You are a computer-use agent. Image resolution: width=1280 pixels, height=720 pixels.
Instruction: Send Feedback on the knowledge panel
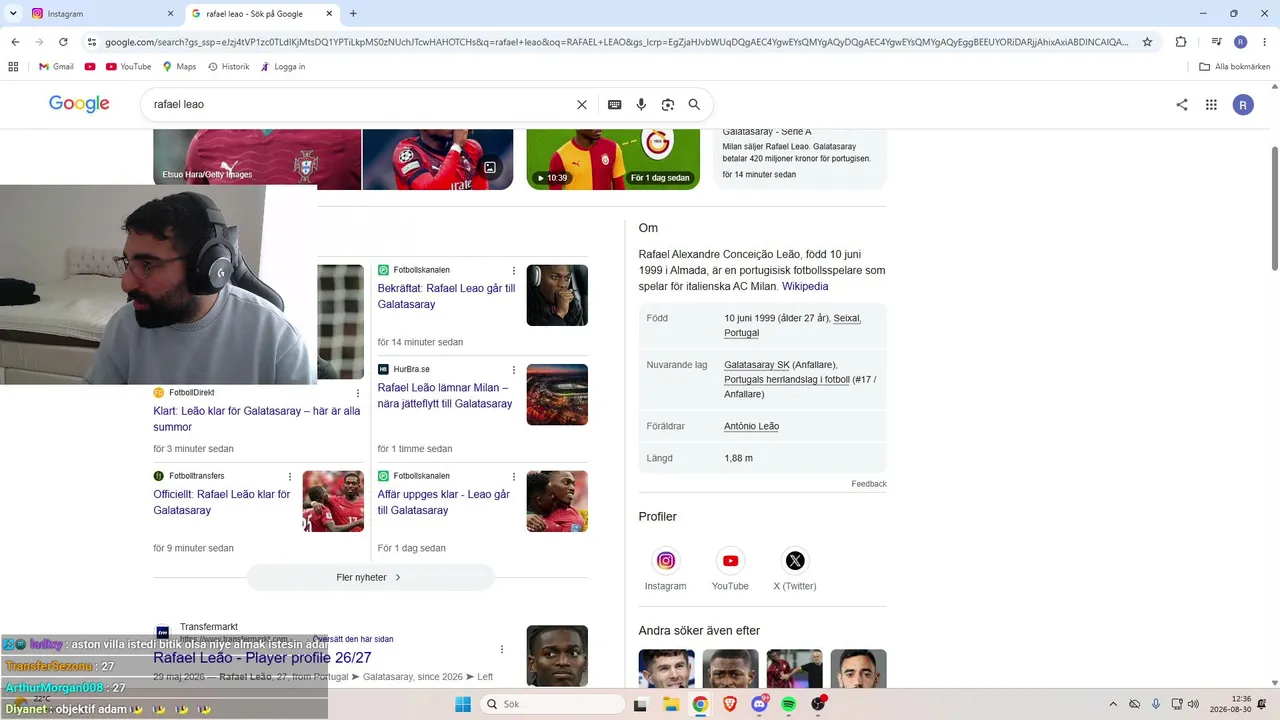[x=869, y=484]
